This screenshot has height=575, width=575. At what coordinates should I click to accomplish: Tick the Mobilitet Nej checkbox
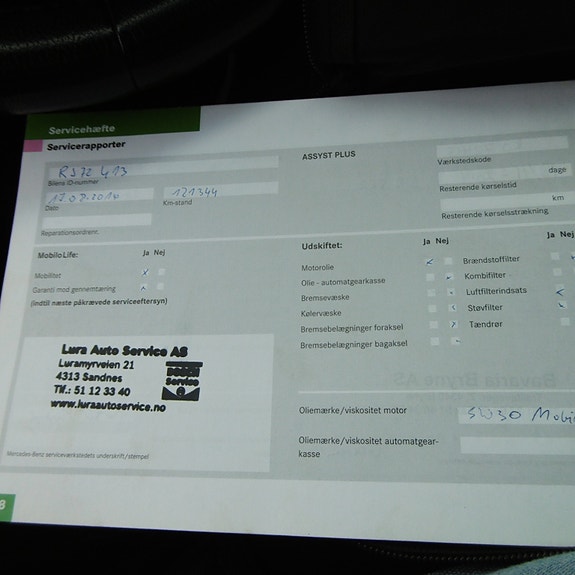pyautogui.click(x=161, y=272)
